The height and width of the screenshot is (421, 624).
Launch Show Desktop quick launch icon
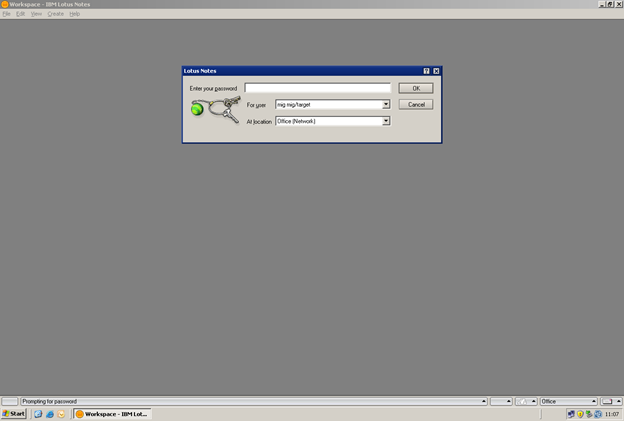(x=38, y=414)
